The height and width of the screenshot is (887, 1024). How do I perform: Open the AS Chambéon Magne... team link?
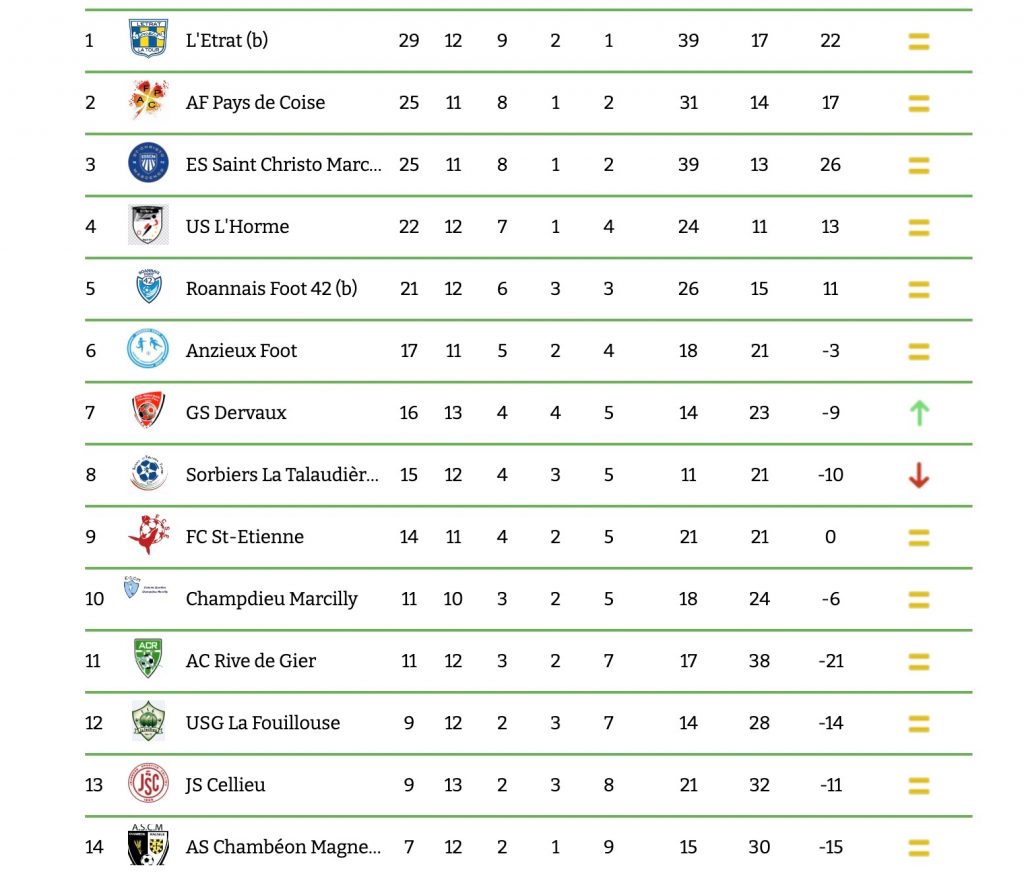click(x=283, y=847)
